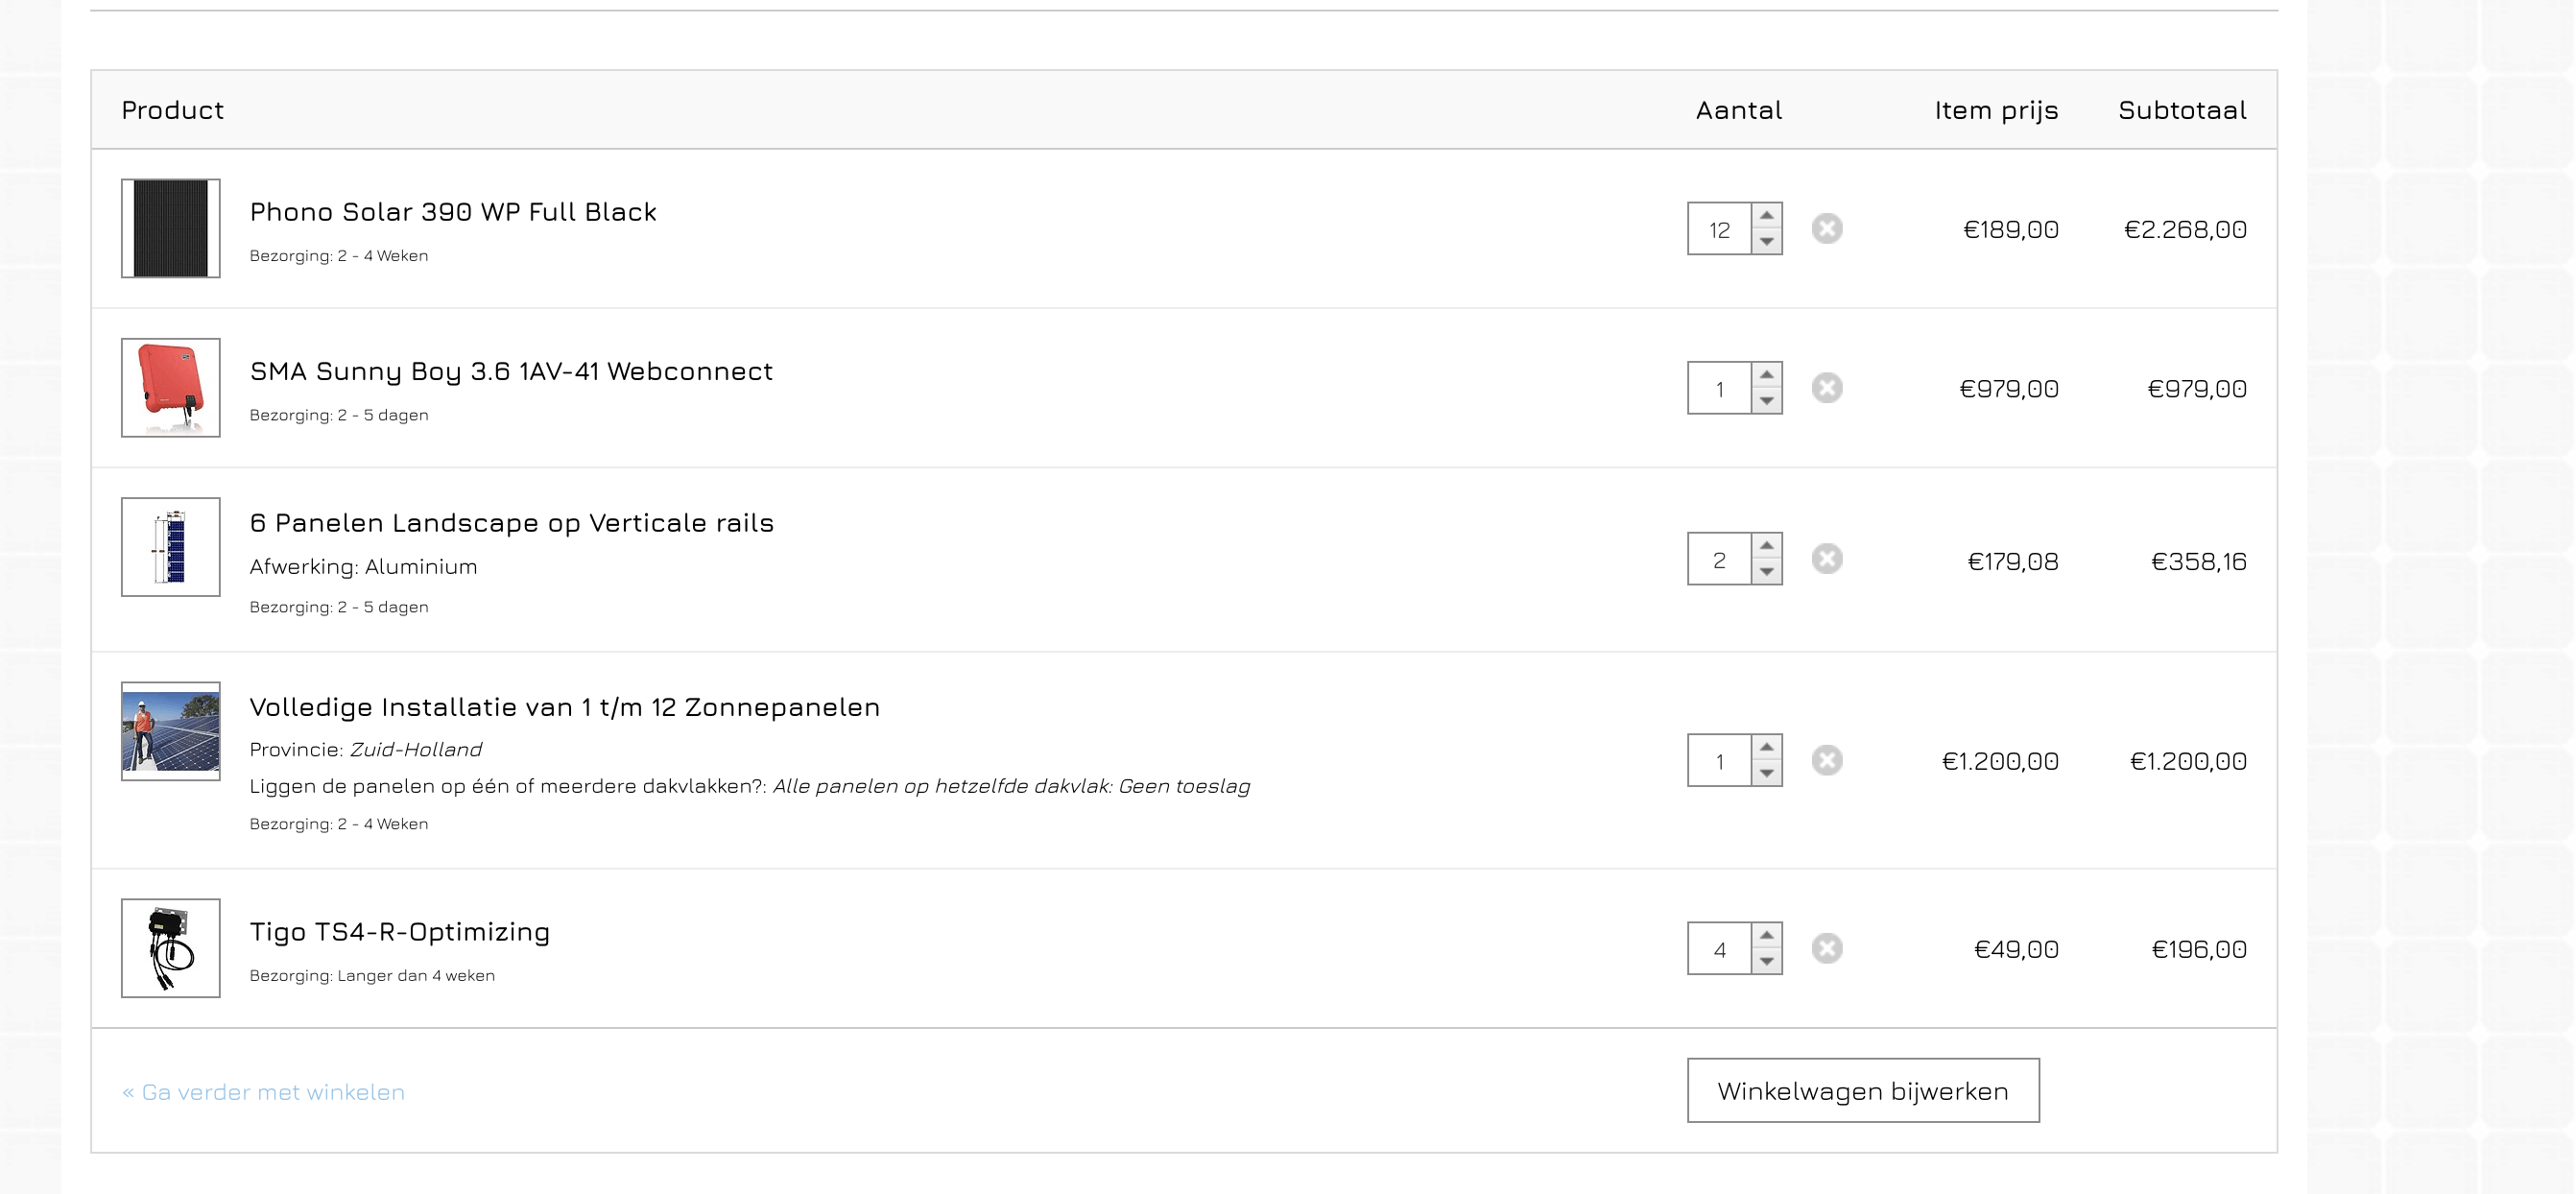Decrease Volledige Installatie quantity down arrow
Viewport: 2576px width, 1194px height.
1766,774
